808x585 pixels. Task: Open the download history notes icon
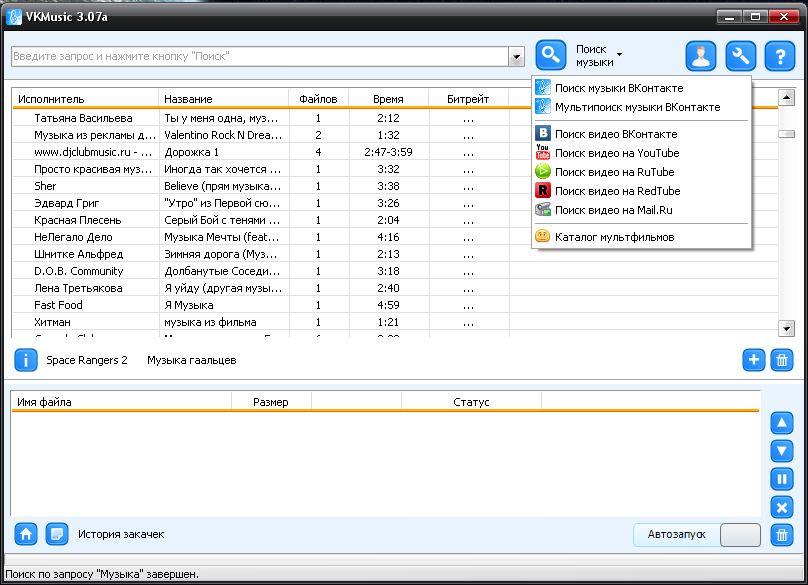click(x=57, y=534)
